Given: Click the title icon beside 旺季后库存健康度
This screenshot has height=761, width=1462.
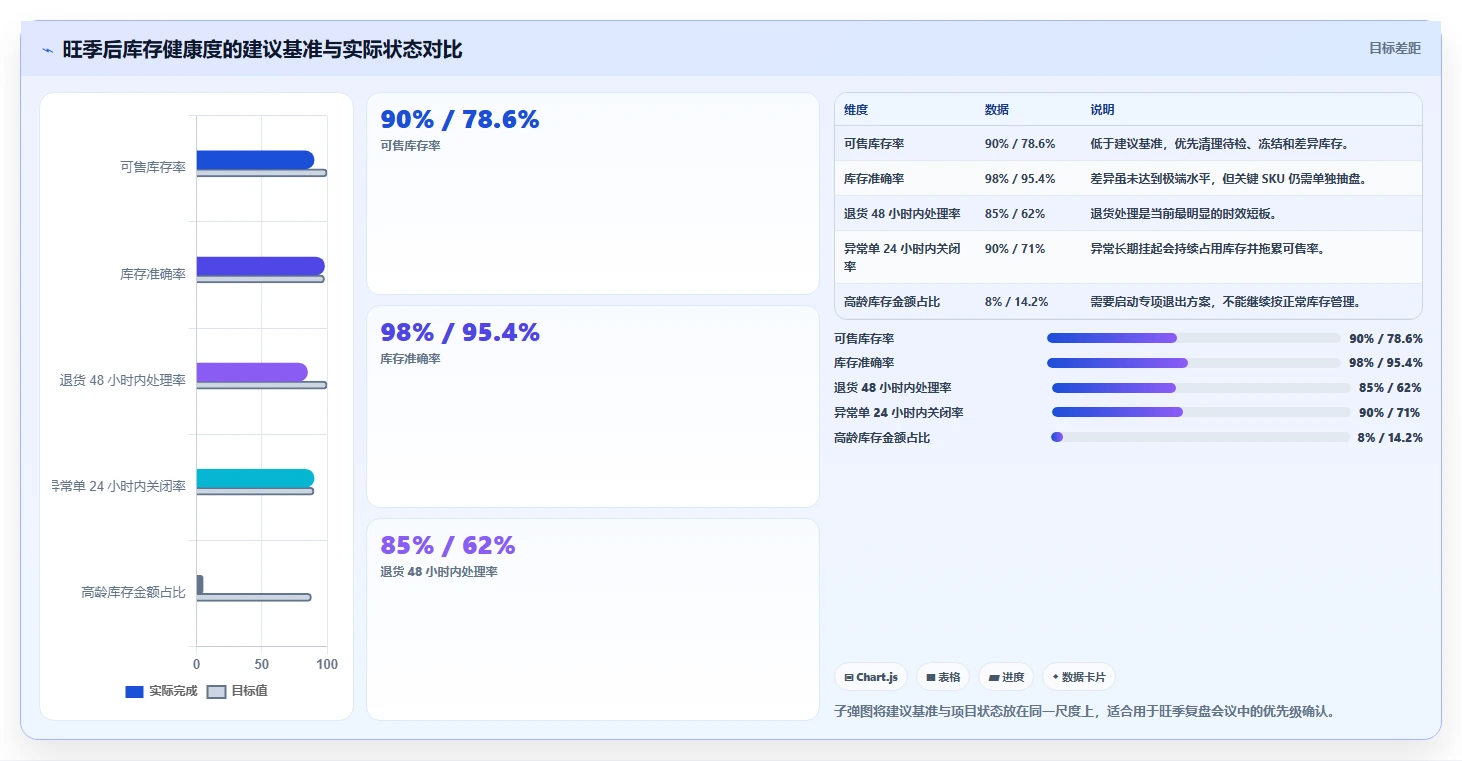Looking at the screenshot, I should (x=48, y=50).
